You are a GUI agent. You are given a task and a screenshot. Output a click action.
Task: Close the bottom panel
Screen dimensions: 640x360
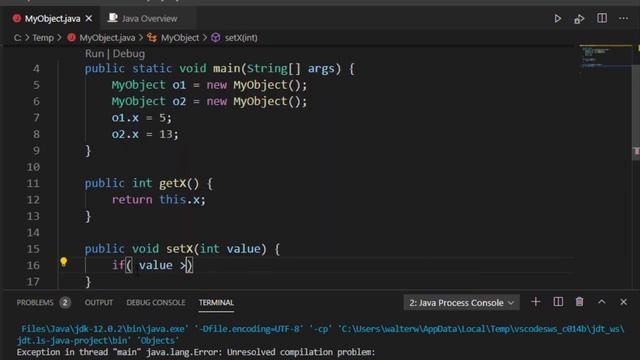point(623,302)
